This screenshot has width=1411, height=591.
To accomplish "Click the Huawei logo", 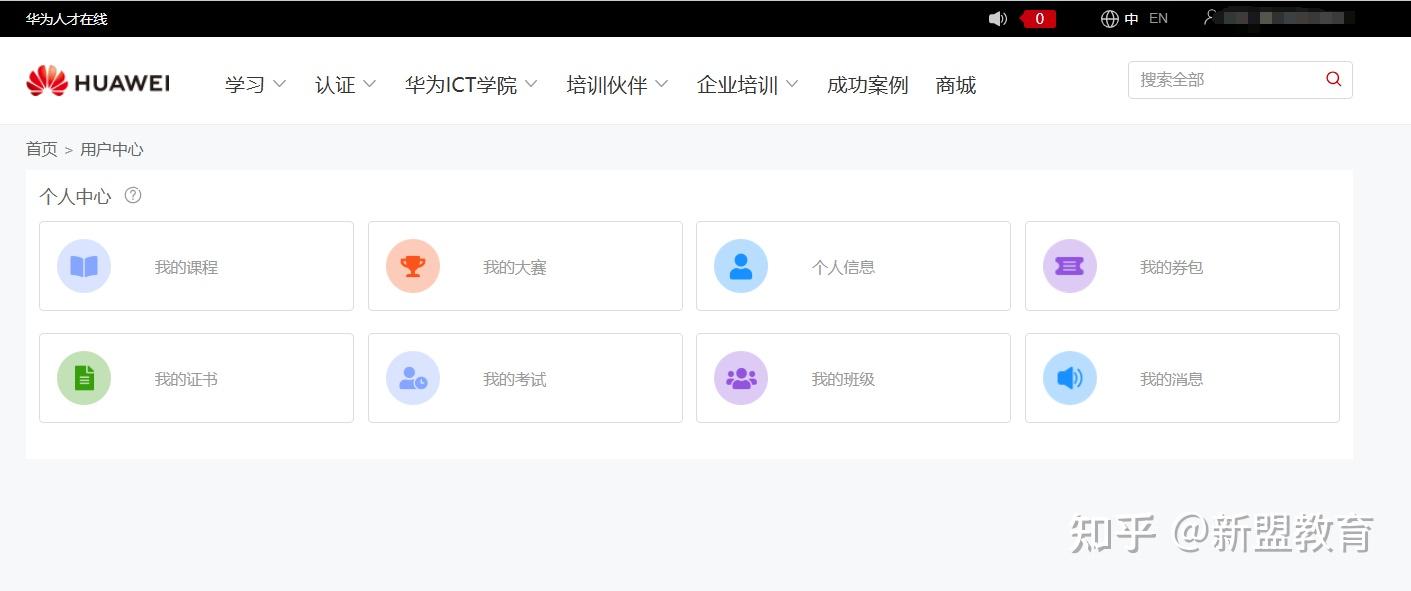I will click(98, 82).
